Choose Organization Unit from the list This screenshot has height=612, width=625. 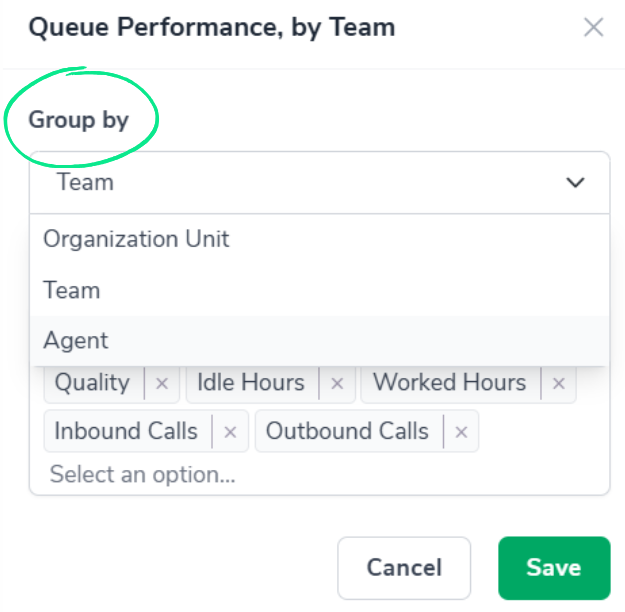136,239
